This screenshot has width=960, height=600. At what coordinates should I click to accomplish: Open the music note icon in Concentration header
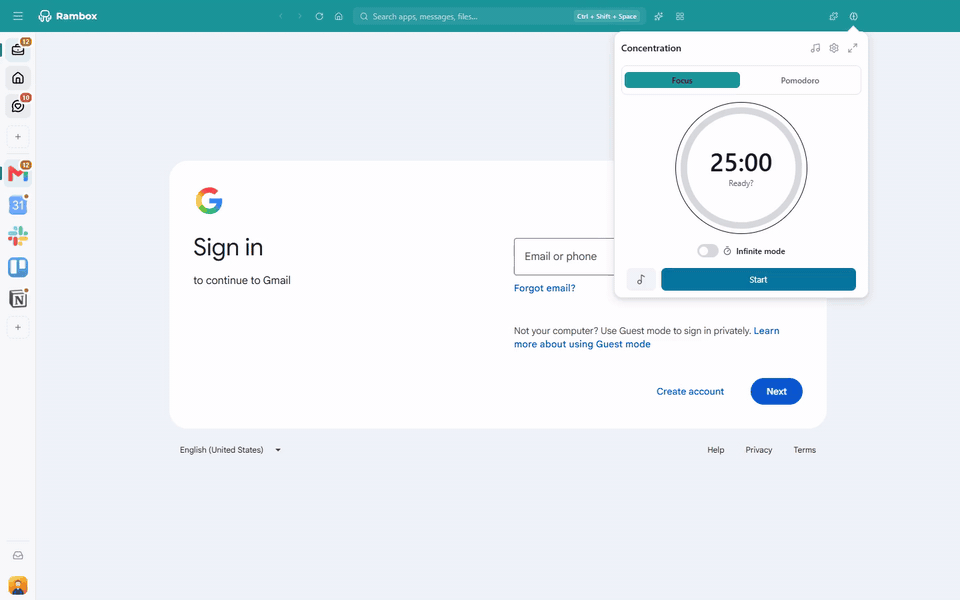[x=815, y=48]
